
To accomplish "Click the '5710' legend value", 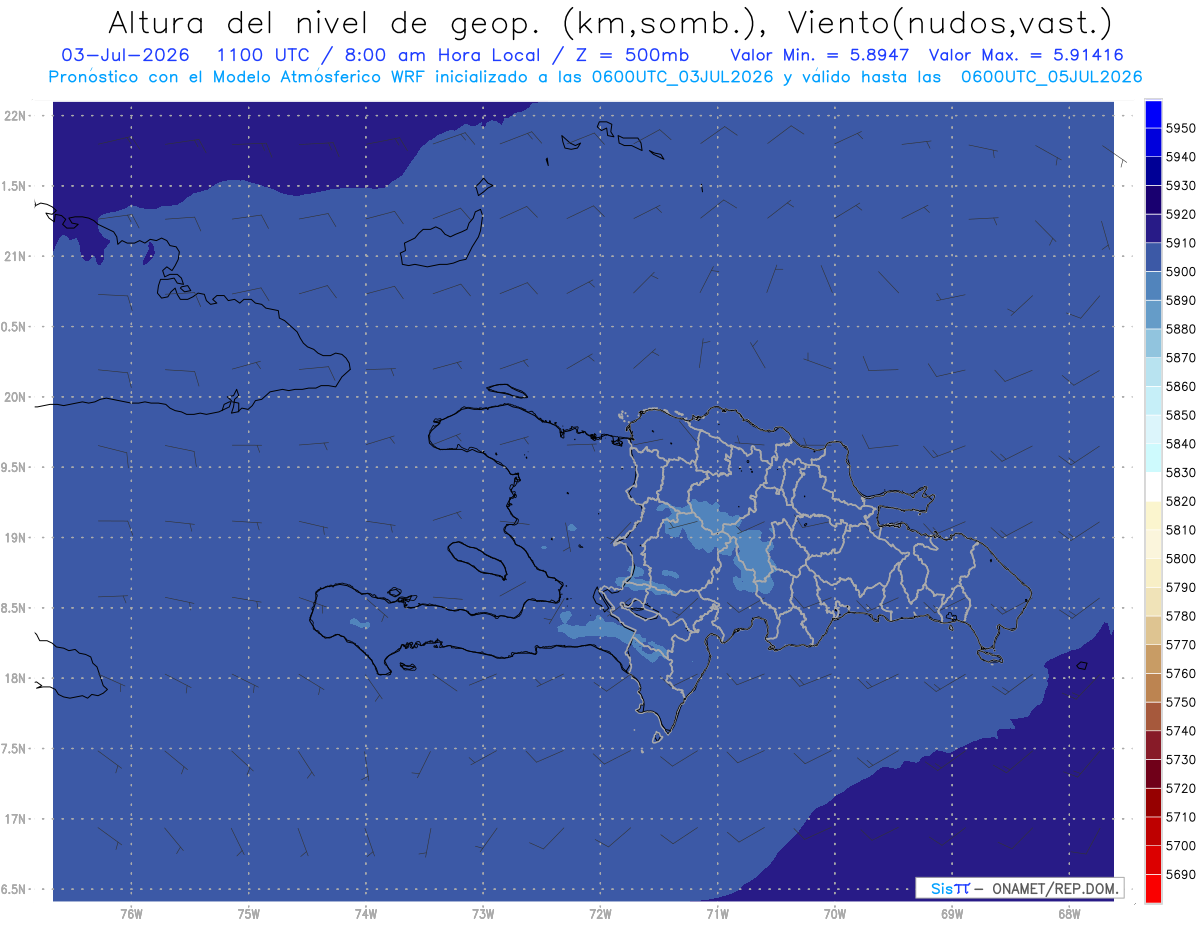I will pos(1180,817).
